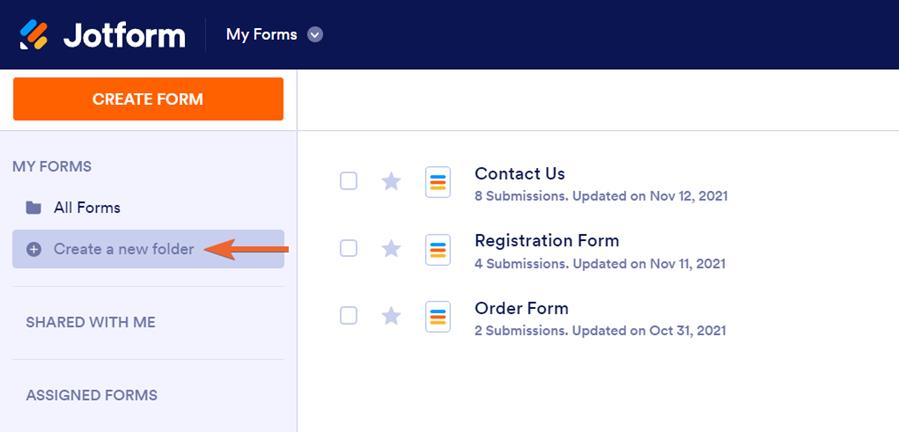Open the Order Form title link
Screen dimensions: 899x432
coord(521,308)
